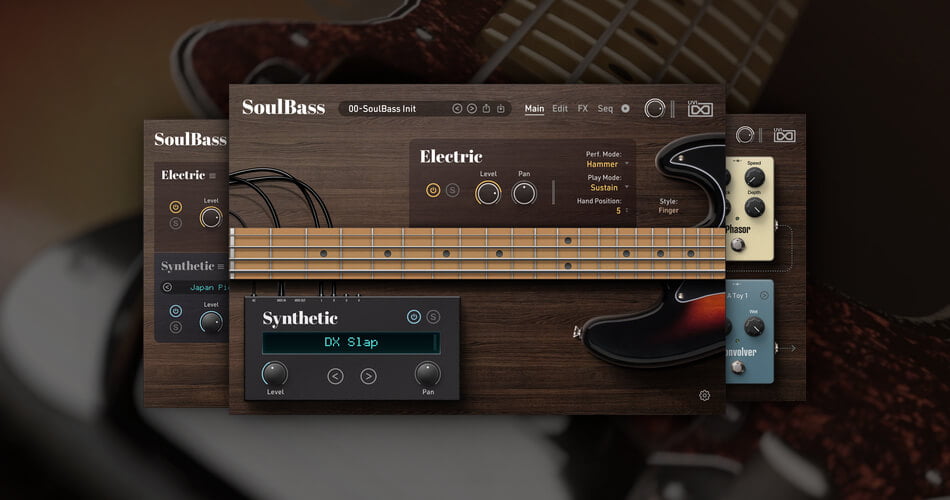Open the Play Mode Sustain dropdown

[x=609, y=188]
